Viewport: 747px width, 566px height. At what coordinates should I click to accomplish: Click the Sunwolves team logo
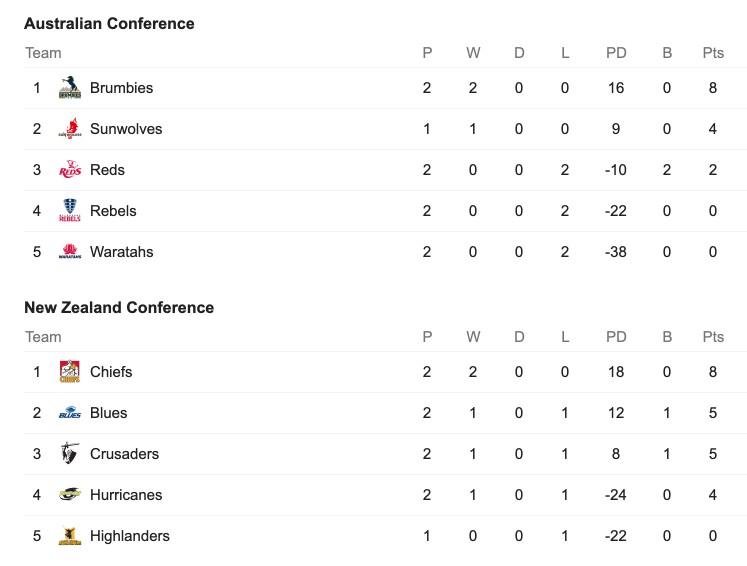(70, 129)
